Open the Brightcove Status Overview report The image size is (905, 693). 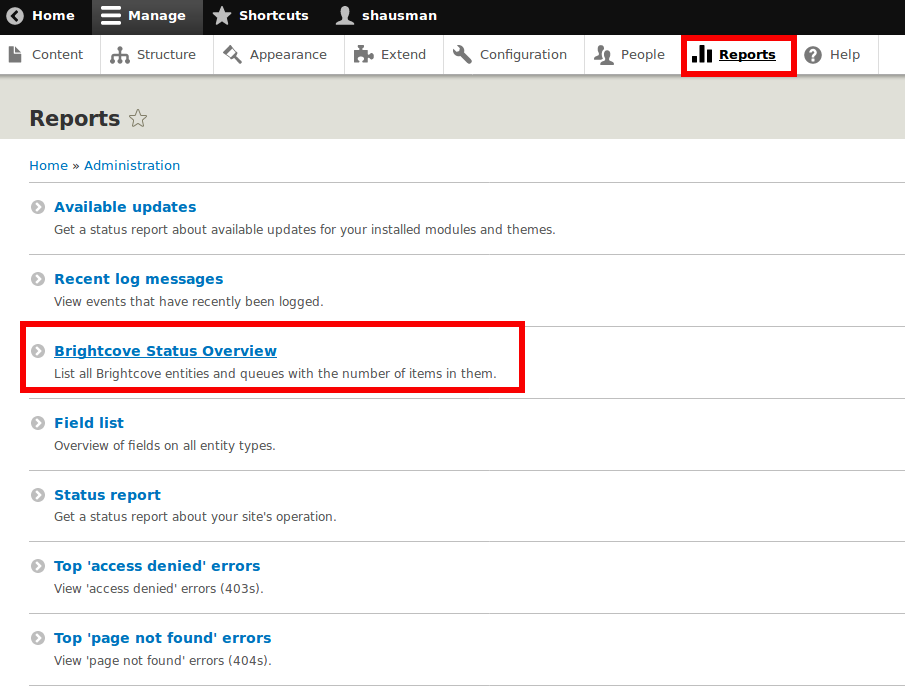click(165, 351)
